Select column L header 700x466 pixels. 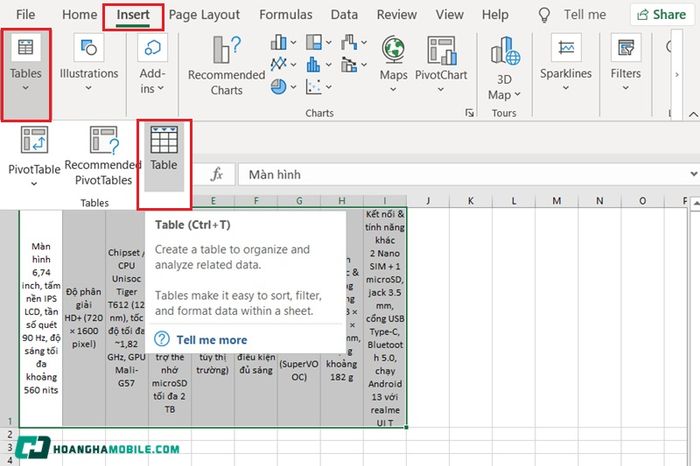point(513,201)
